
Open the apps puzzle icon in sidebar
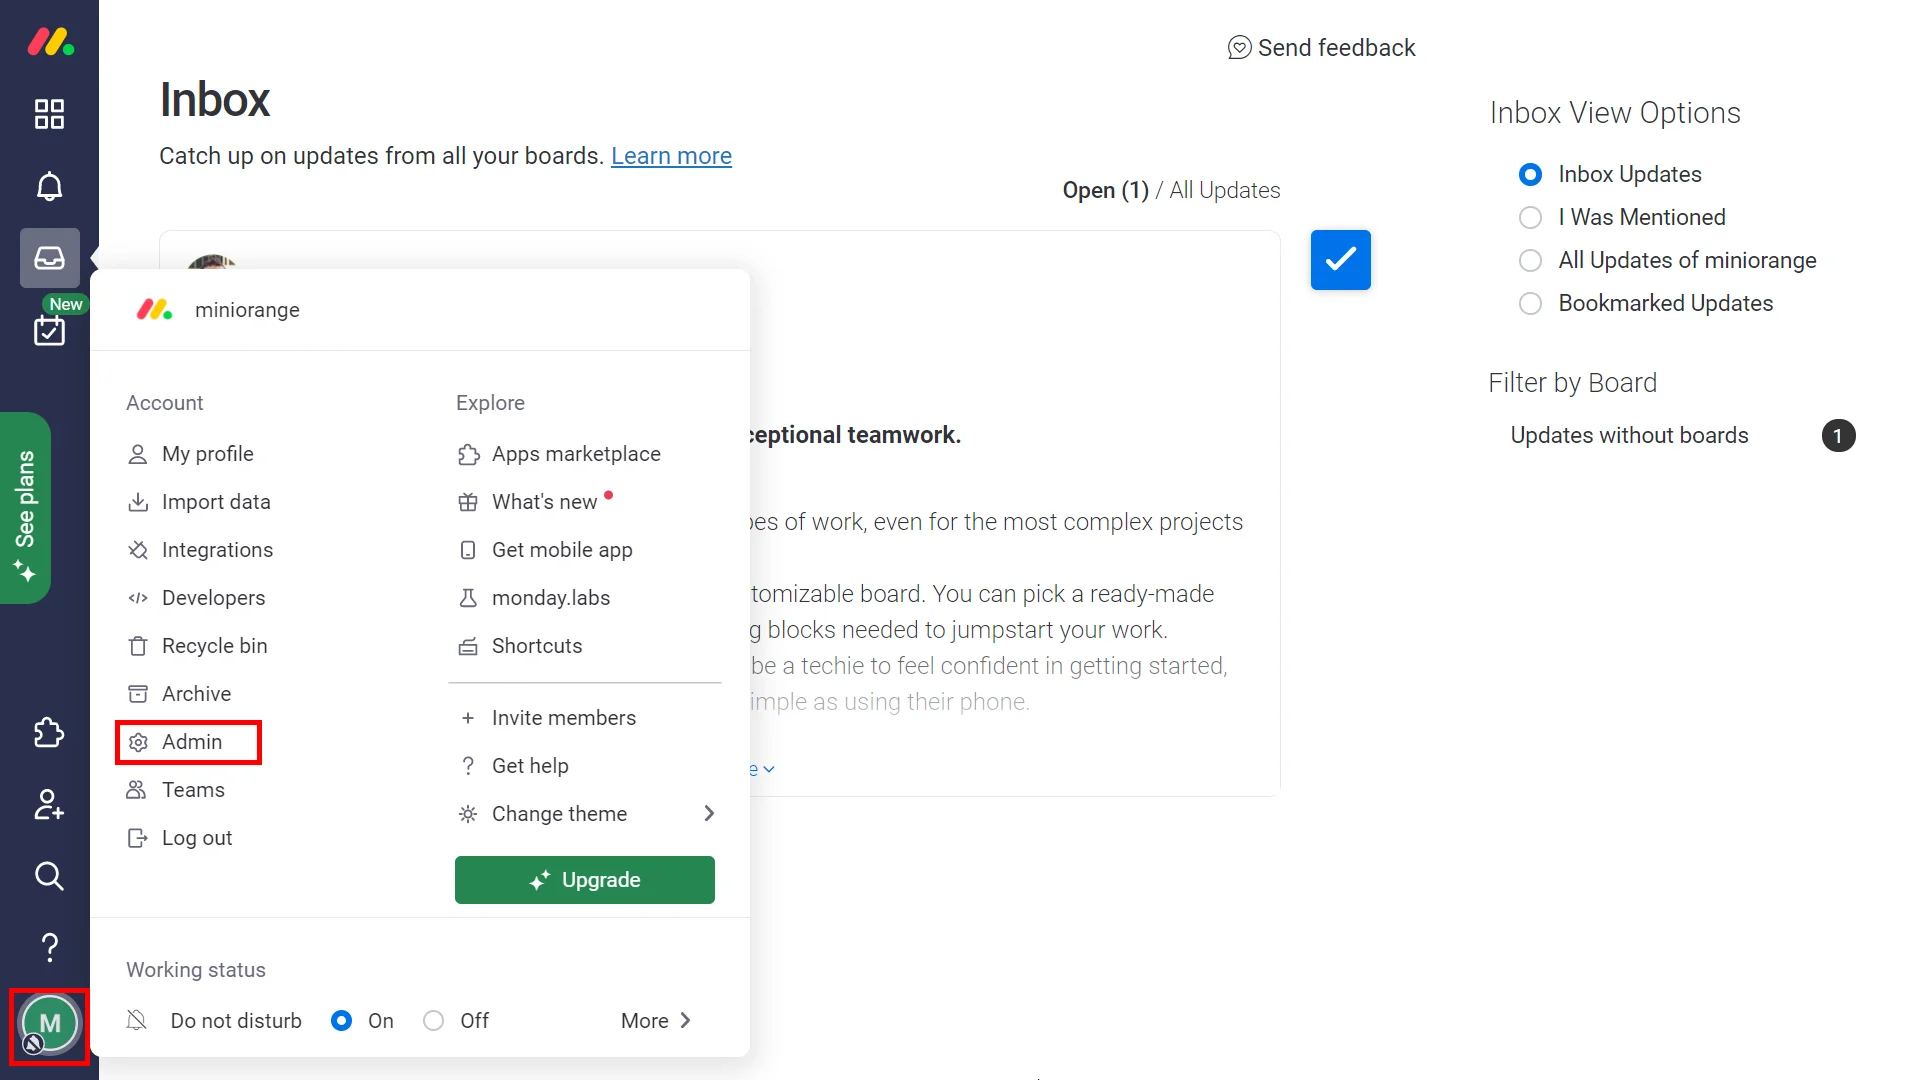(x=49, y=733)
